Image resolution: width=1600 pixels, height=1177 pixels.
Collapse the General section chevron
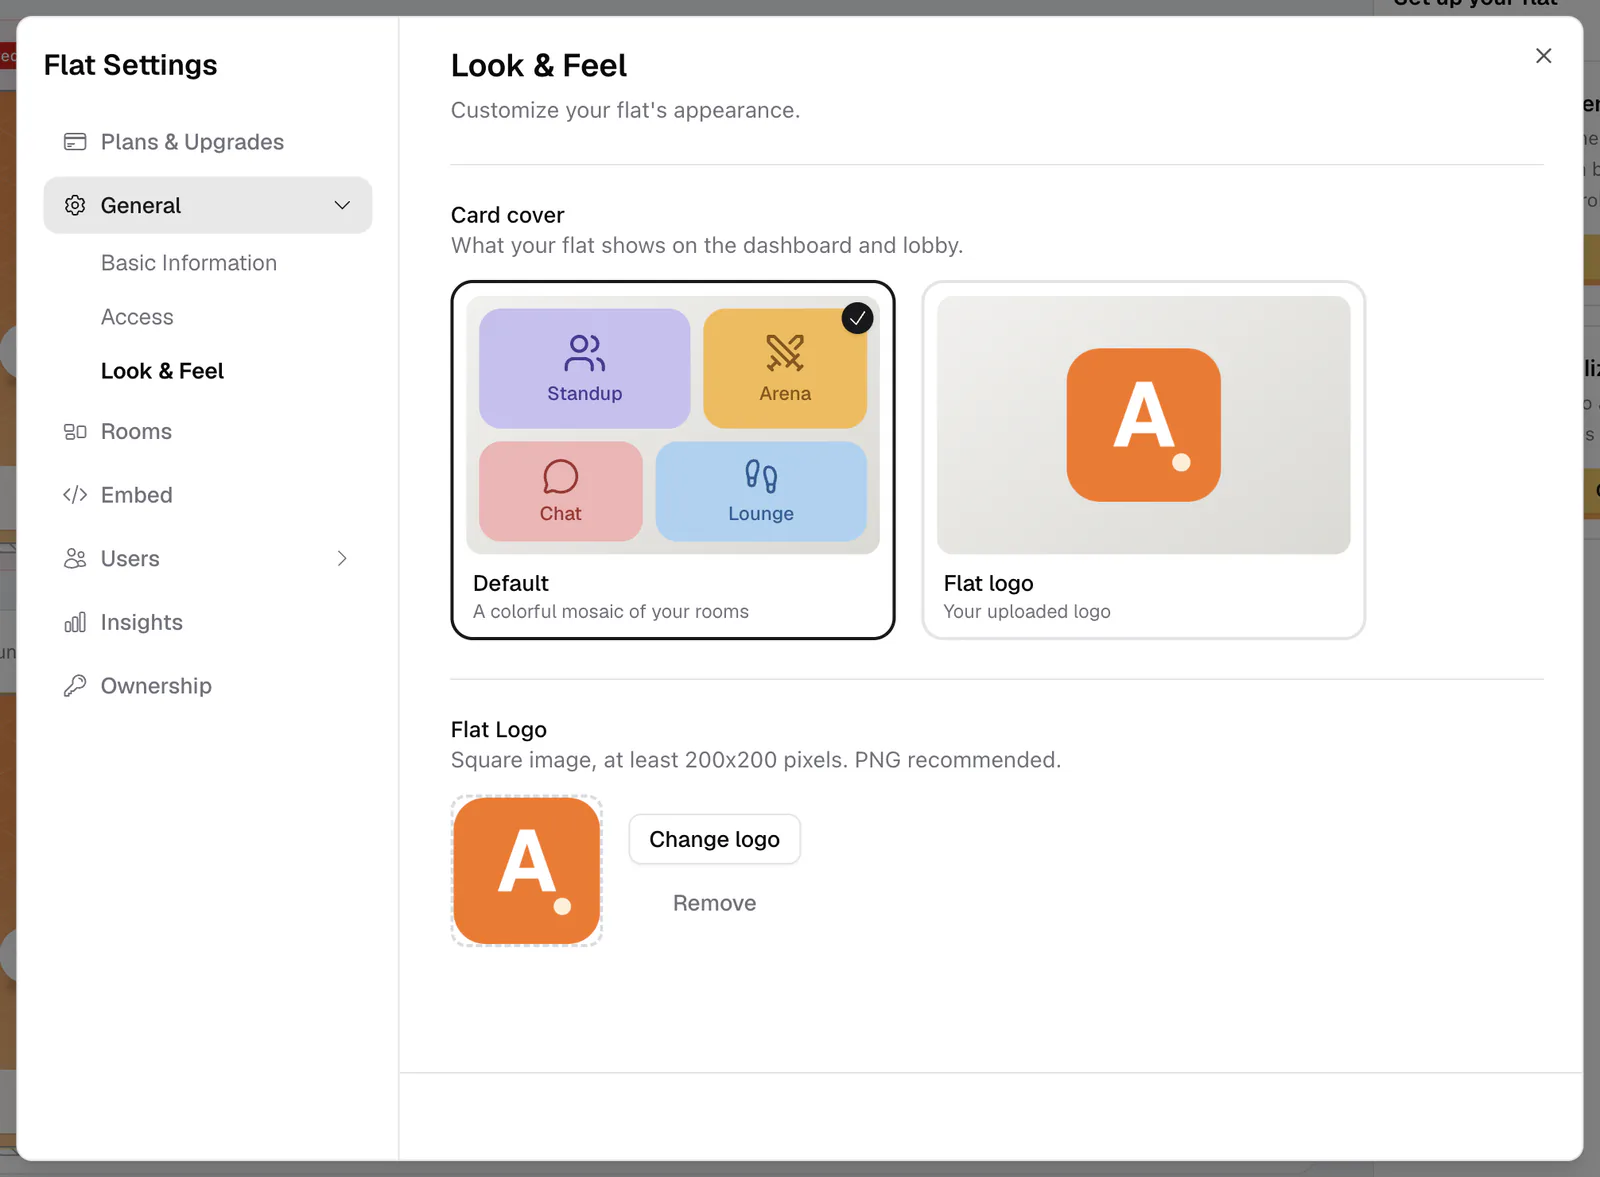coord(342,205)
